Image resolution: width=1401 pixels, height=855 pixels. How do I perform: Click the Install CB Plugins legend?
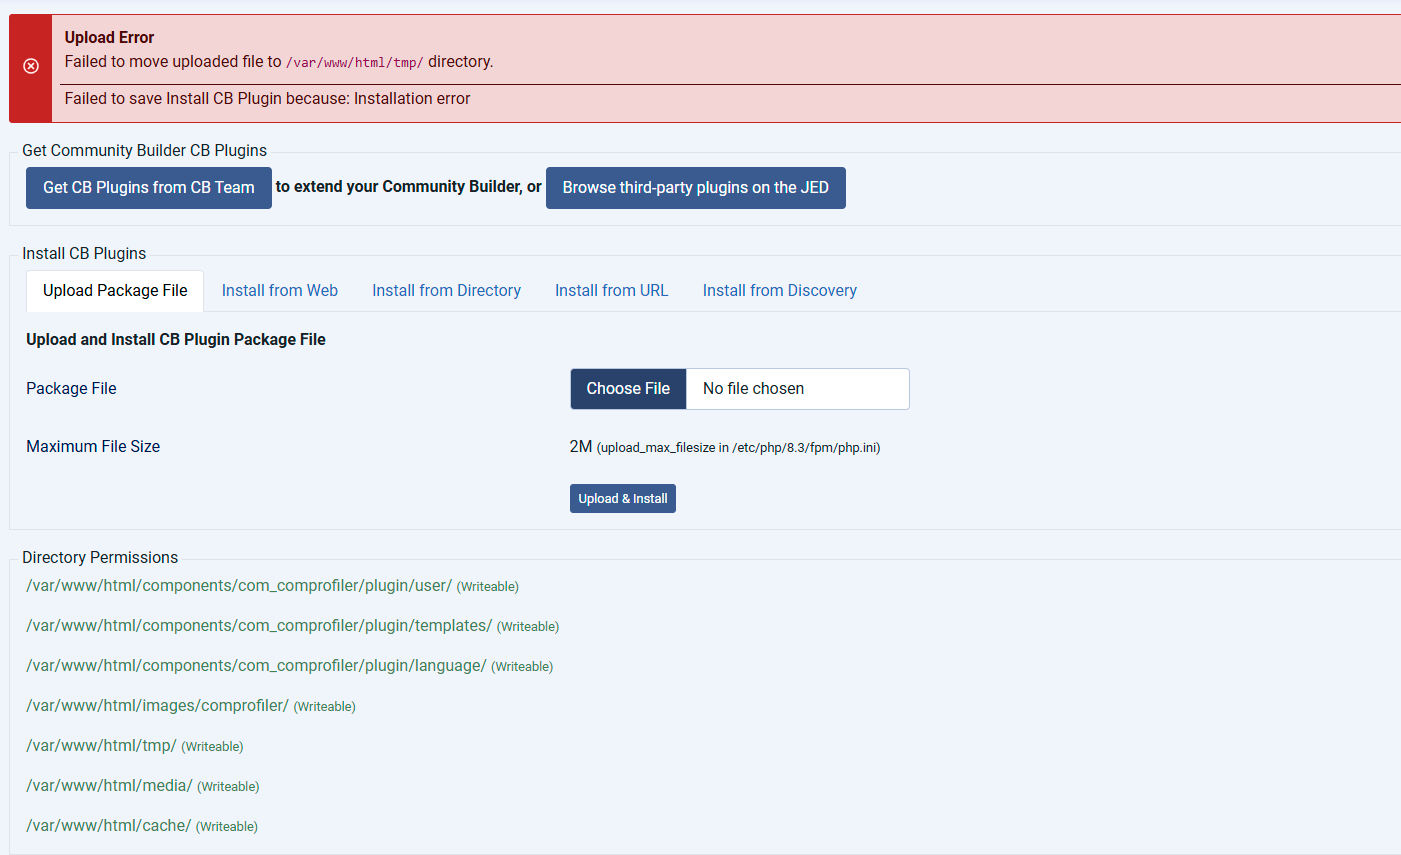(84, 254)
